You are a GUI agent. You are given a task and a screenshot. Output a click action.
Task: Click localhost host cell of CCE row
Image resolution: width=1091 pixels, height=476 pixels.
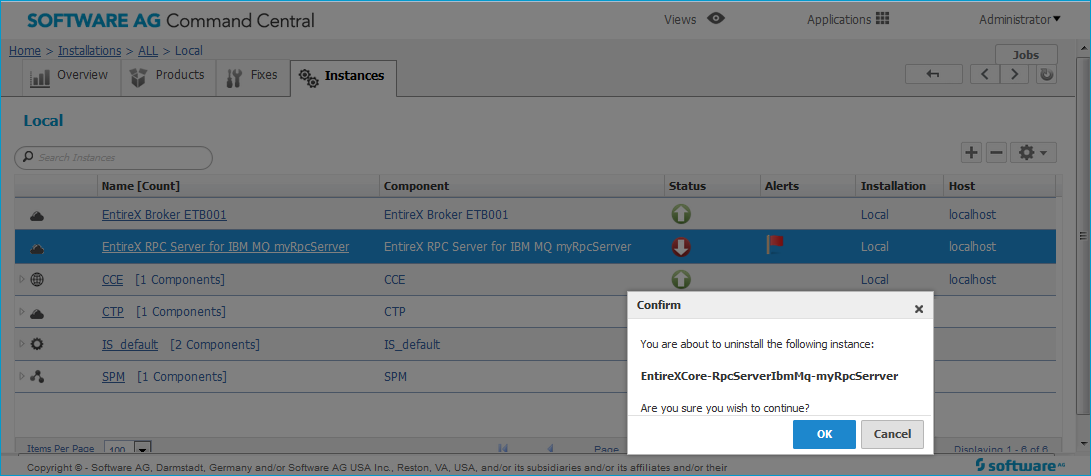972,279
